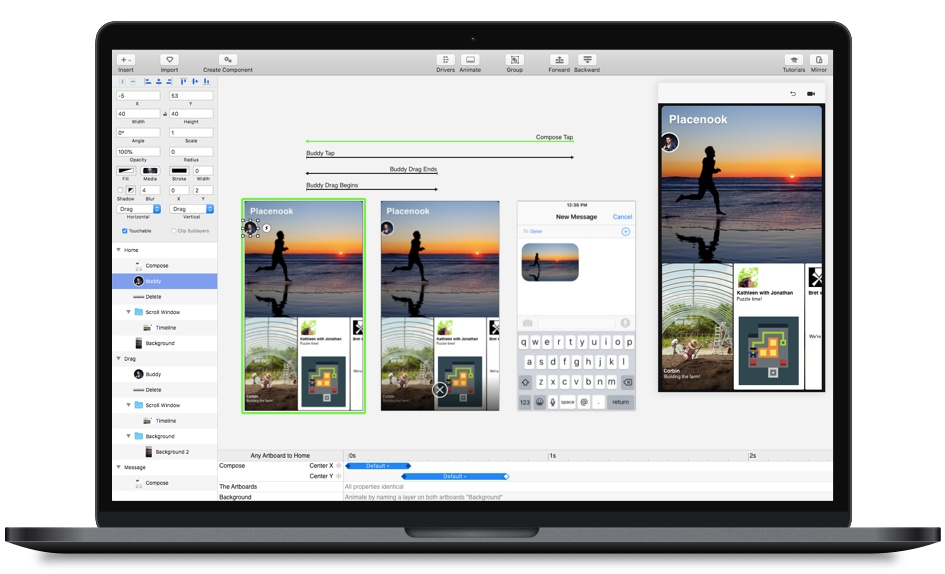945x574 pixels.
Task: Open the Fill color swatch
Action: point(126,171)
